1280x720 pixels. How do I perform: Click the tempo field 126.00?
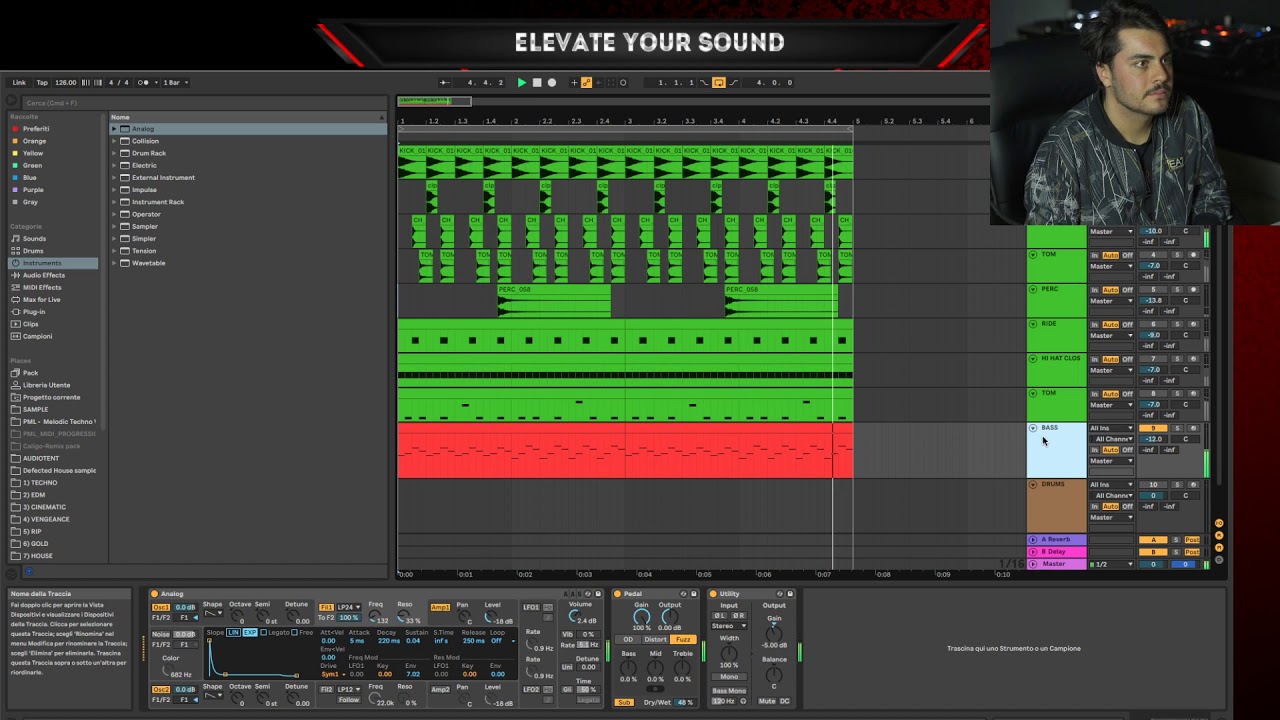point(65,82)
